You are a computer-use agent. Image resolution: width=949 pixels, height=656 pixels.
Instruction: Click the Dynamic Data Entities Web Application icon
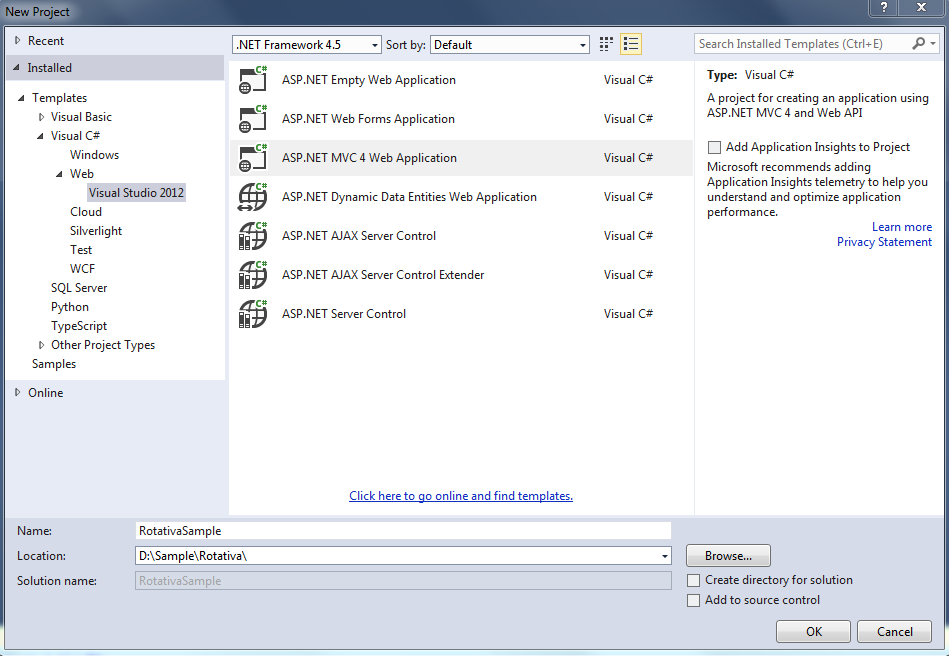click(253, 197)
